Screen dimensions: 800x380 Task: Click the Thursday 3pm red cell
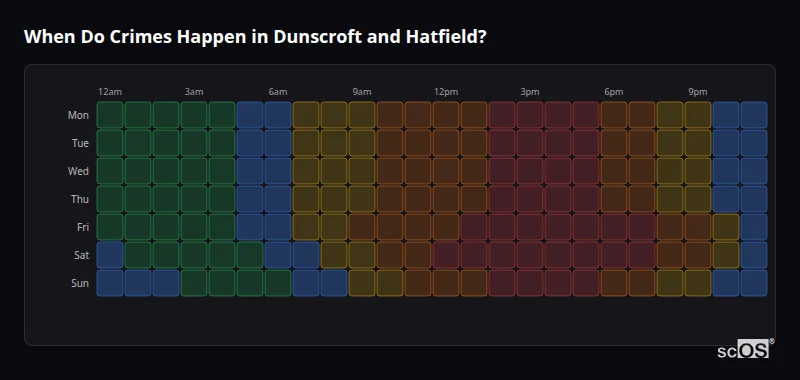[x=530, y=199]
